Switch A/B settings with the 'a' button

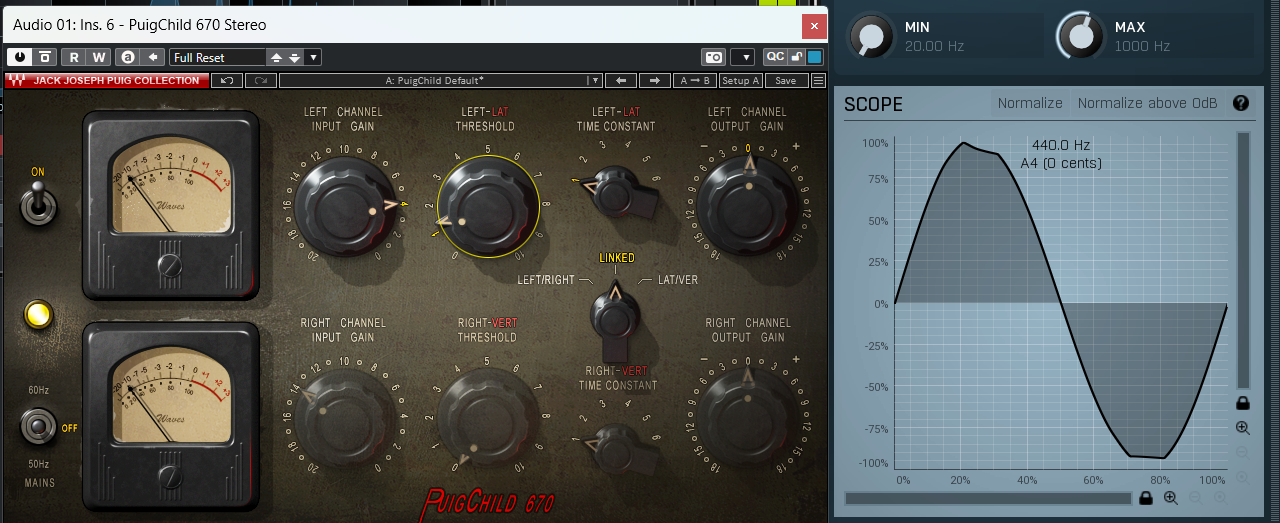[x=127, y=57]
